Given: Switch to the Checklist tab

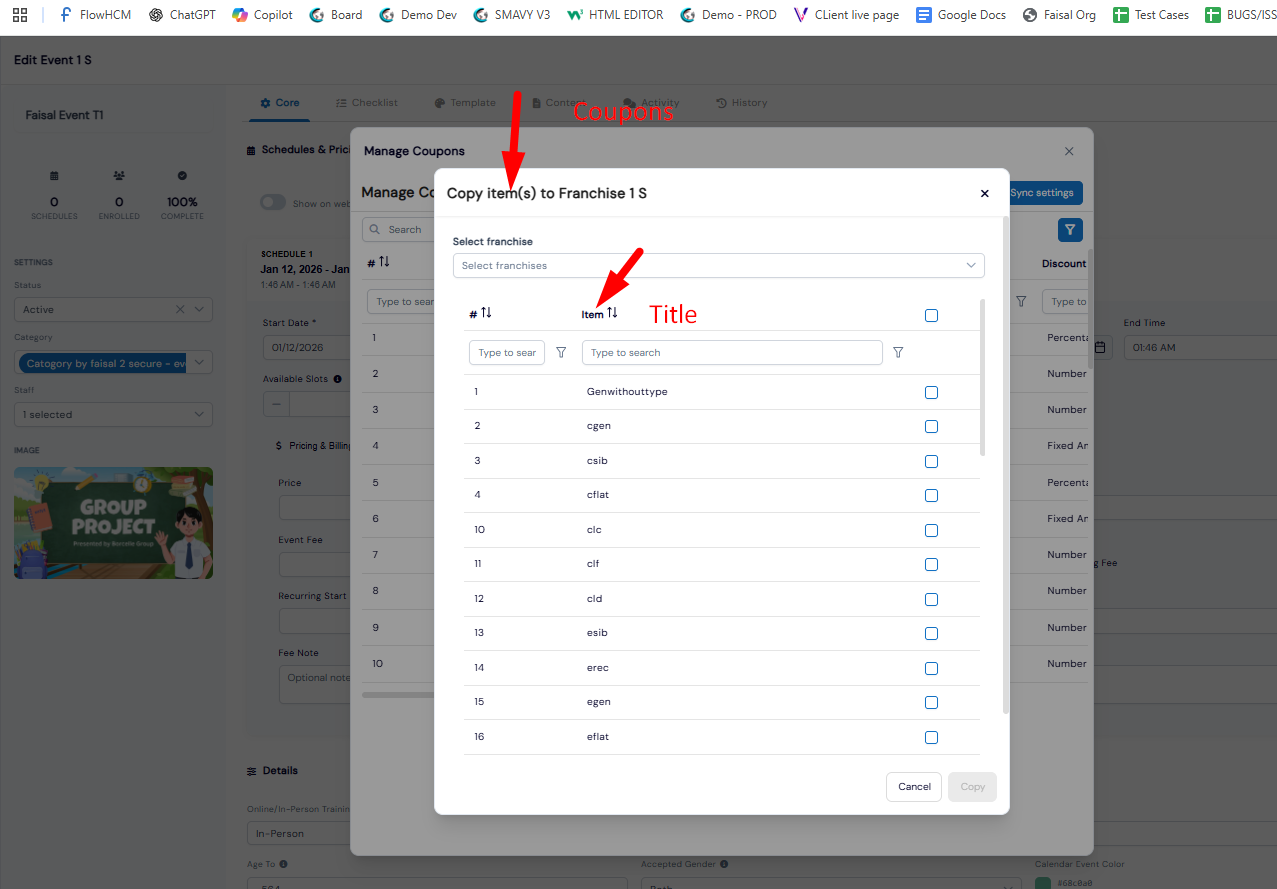Looking at the screenshot, I should click(367, 103).
